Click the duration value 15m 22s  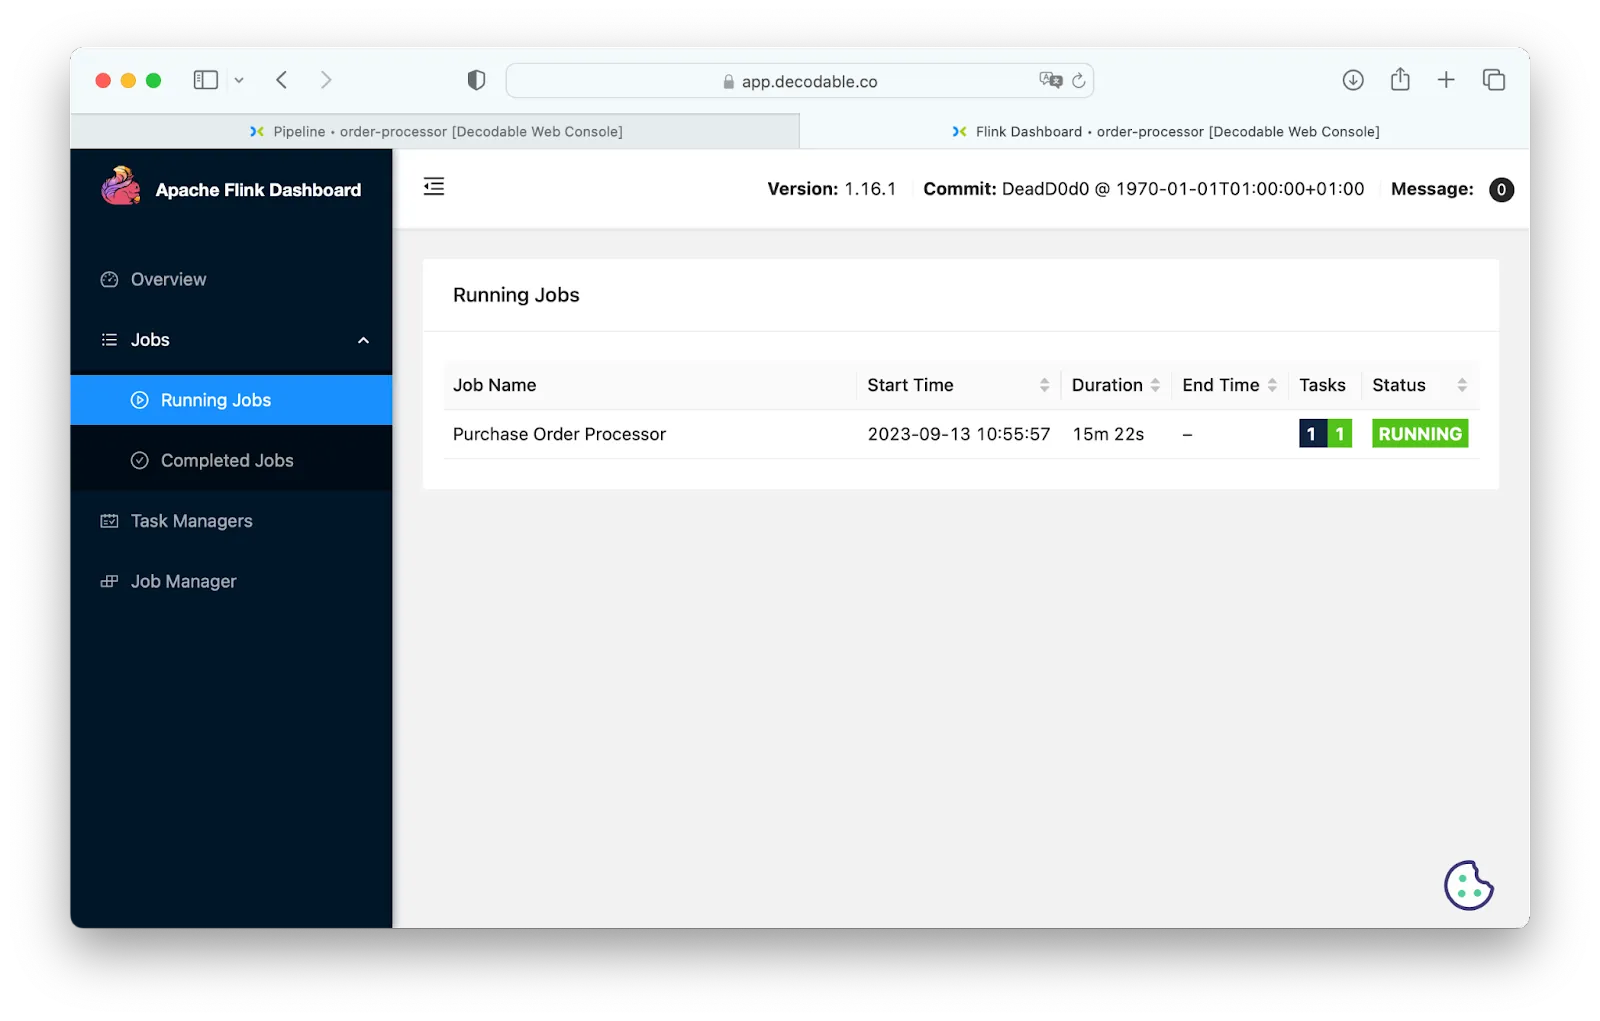1108,434
